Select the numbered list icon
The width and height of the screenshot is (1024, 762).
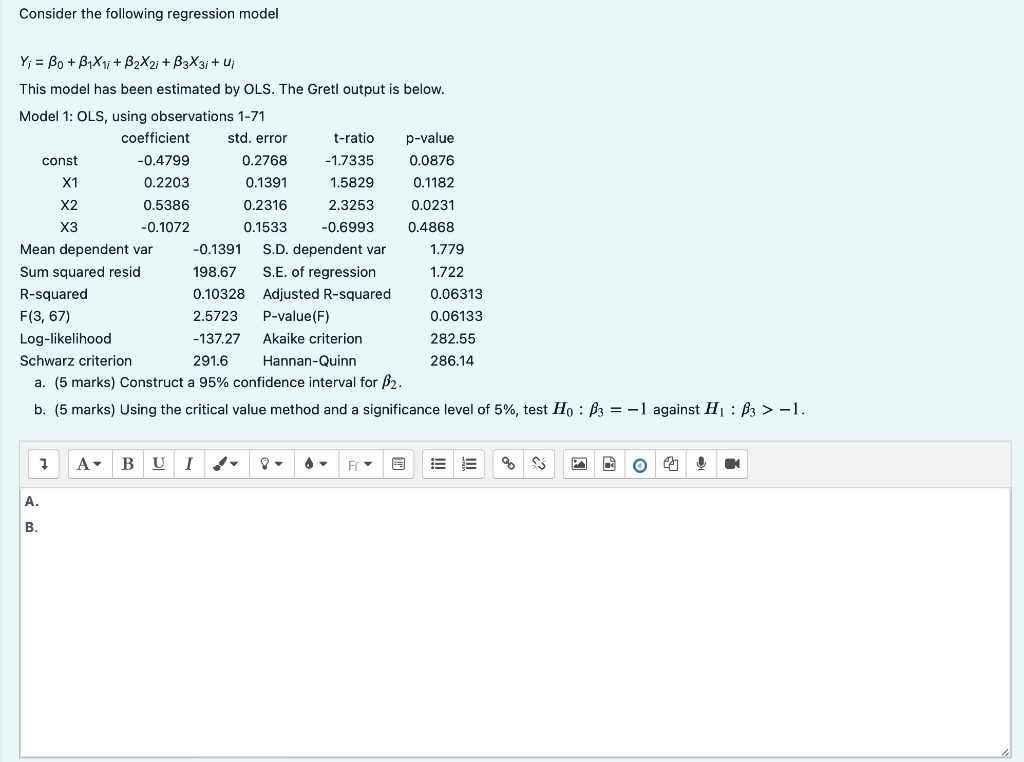[x=469, y=463]
